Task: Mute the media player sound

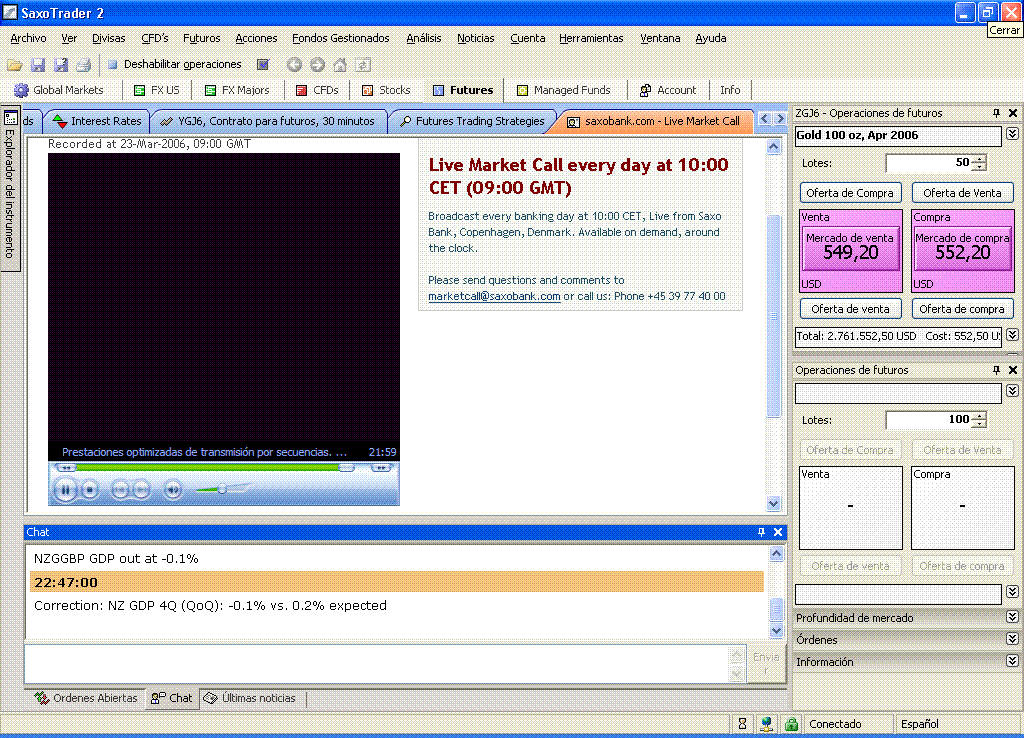Action: point(173,489)
